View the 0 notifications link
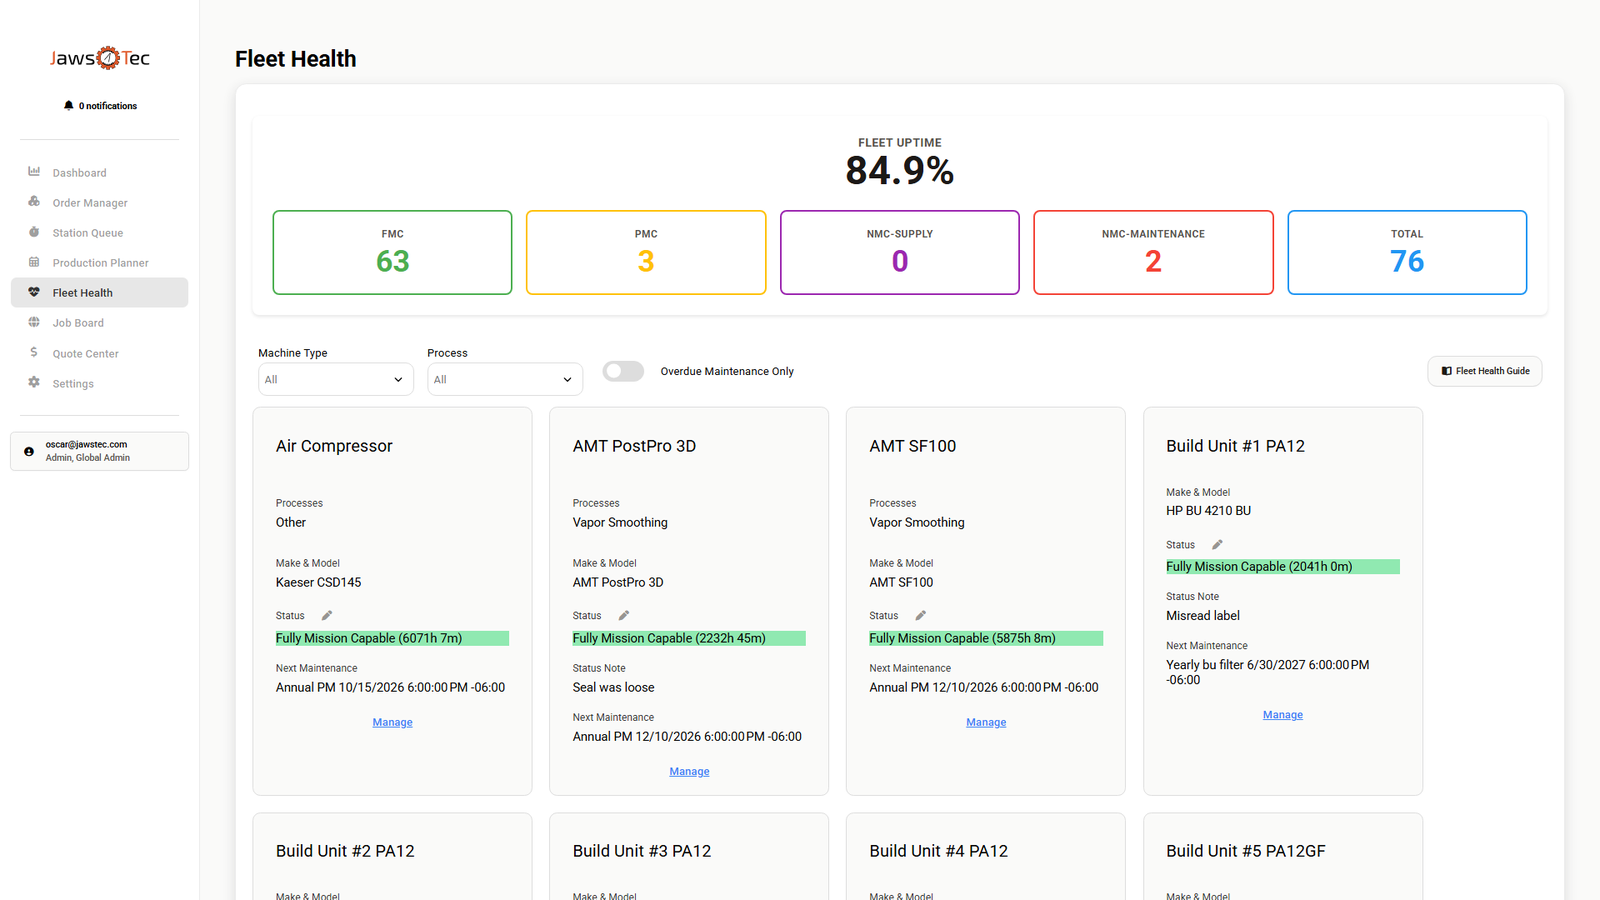 tap(100, 105)
